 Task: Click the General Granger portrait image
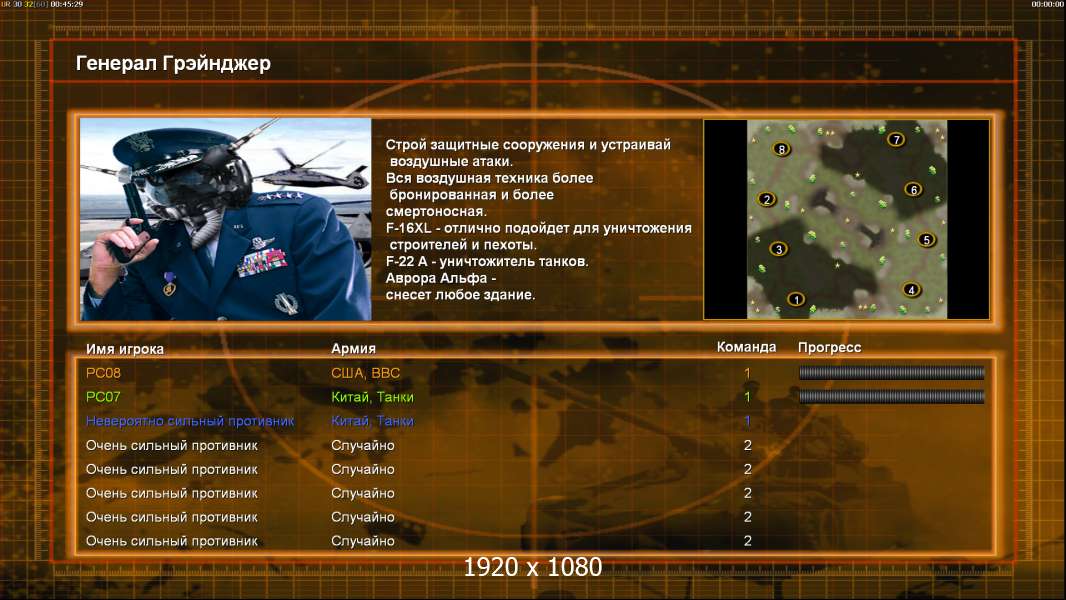(226, 219)
